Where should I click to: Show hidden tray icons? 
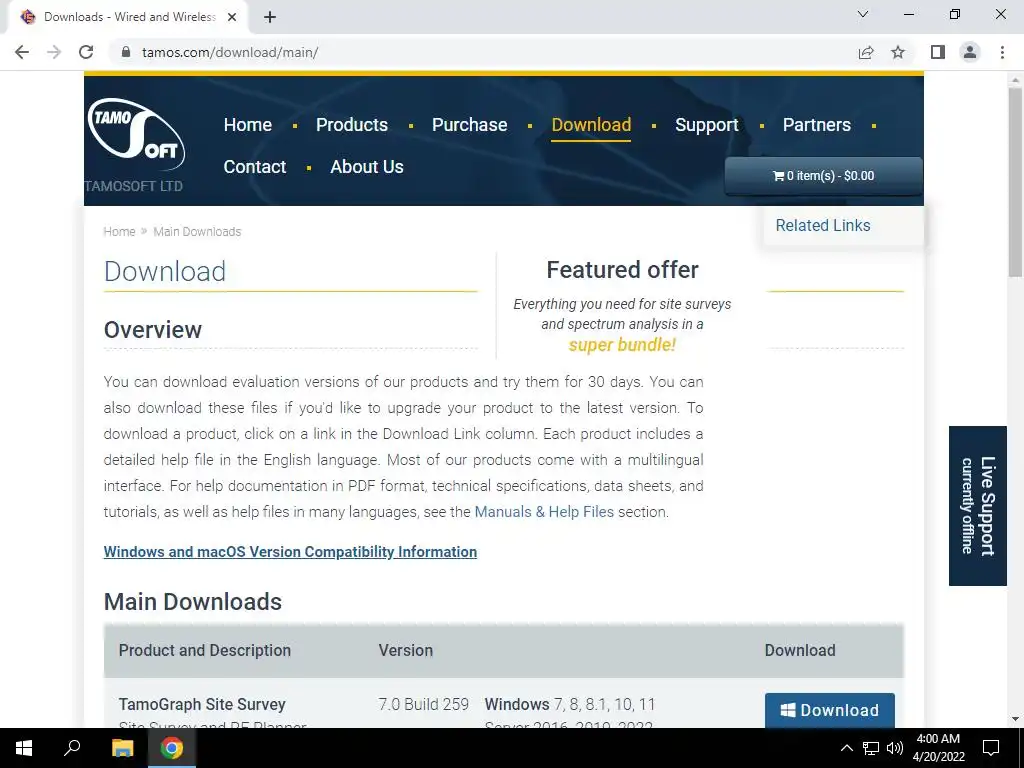click(x=846, y=748)
